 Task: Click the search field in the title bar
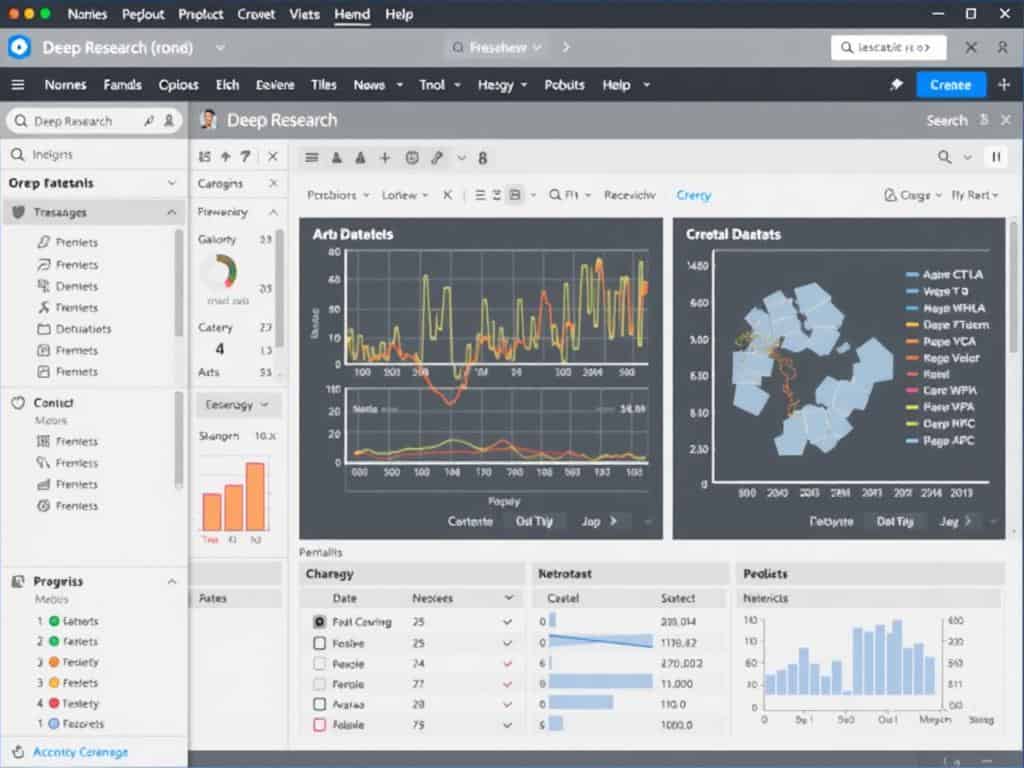coord(888,47)
